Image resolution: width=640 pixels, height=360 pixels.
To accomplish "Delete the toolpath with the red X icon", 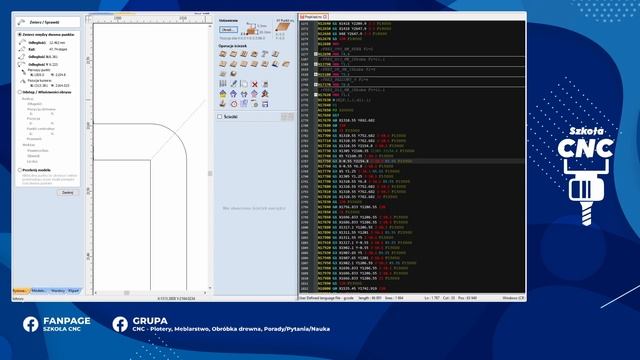I will [x=255, y=84].
